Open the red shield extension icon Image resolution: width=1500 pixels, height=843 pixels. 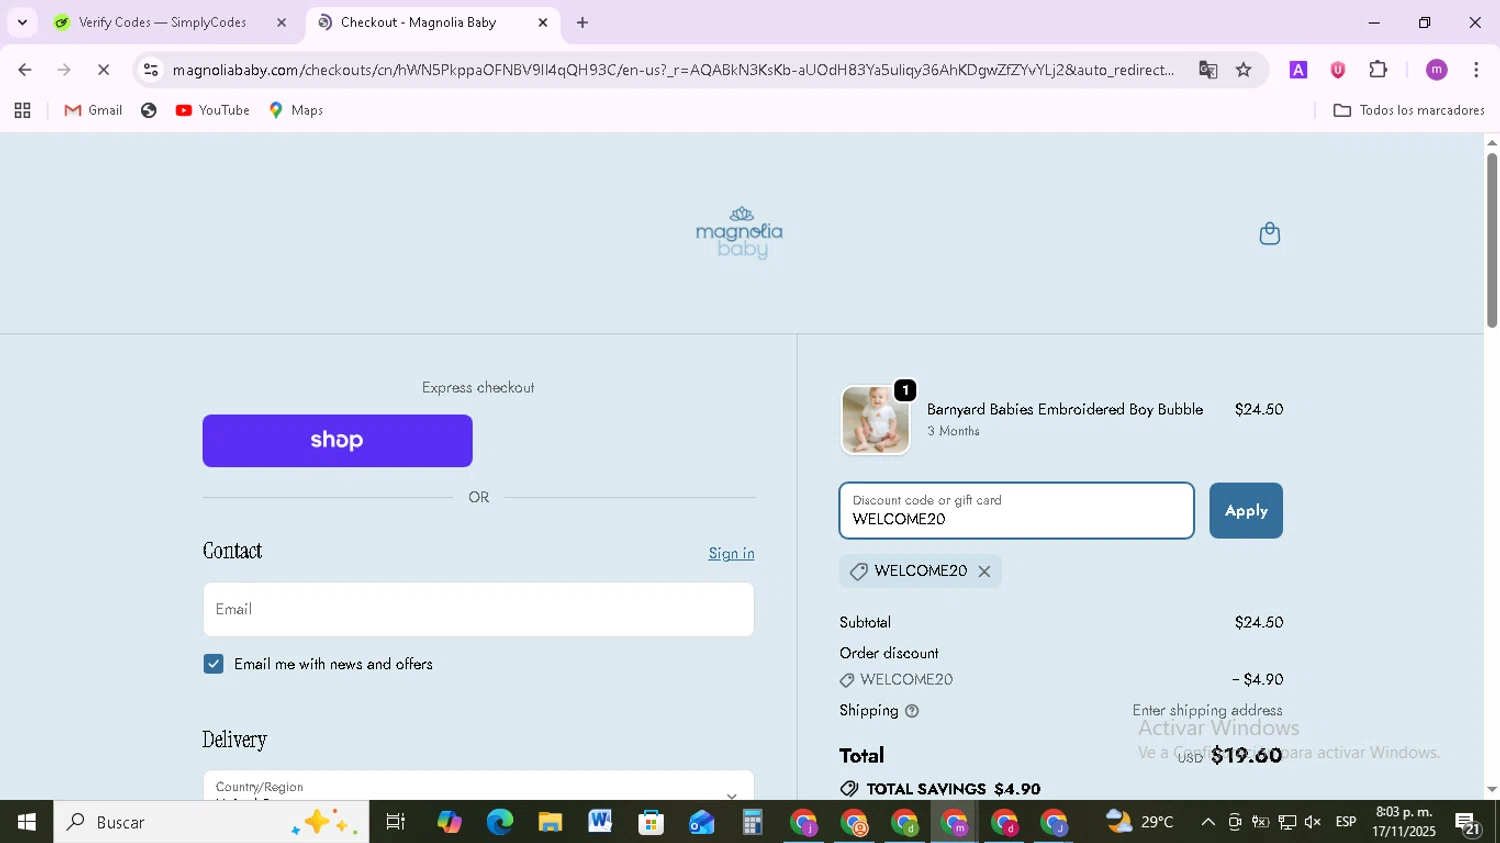point(1337,70)
